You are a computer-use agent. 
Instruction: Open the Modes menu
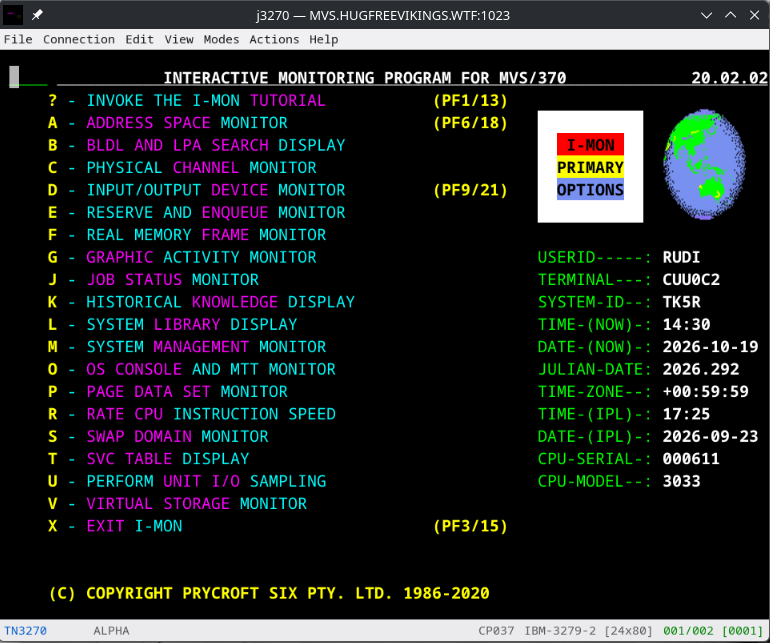pos(221,39)
